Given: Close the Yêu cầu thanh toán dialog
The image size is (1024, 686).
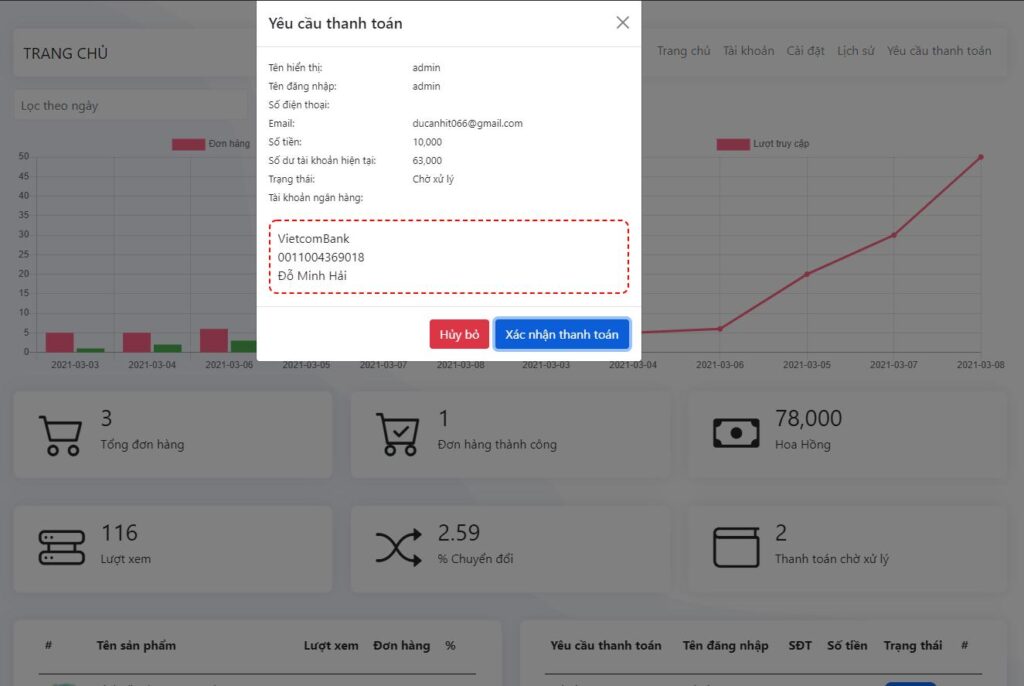Looking at the screenshot, I should (x=622, y=23).
